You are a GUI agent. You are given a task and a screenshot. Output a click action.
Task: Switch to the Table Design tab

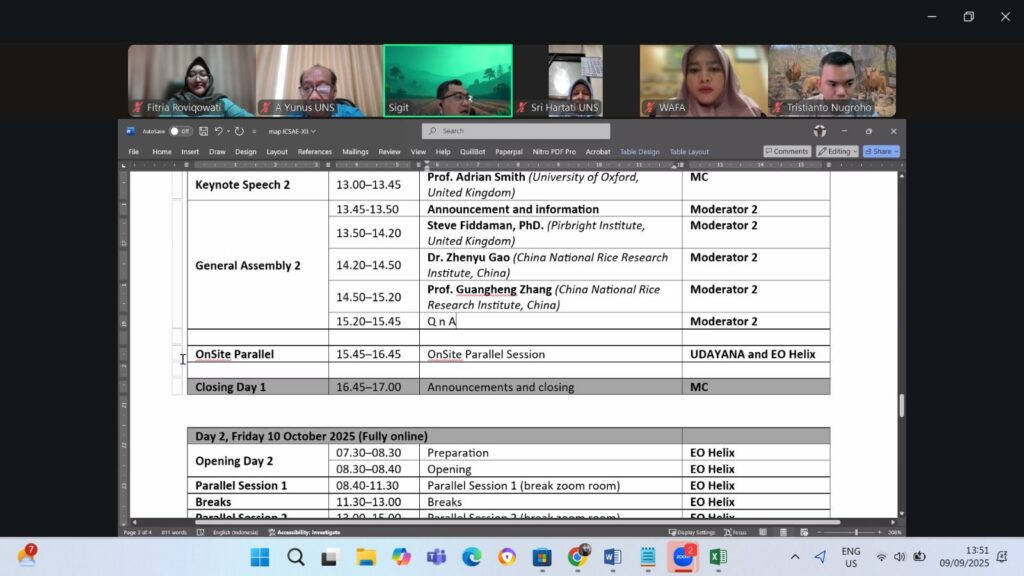(x=639, y=152)
